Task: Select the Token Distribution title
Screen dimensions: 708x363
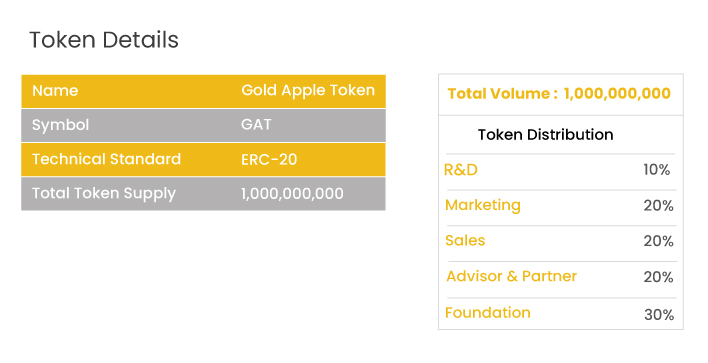Action: pos(545,135)
